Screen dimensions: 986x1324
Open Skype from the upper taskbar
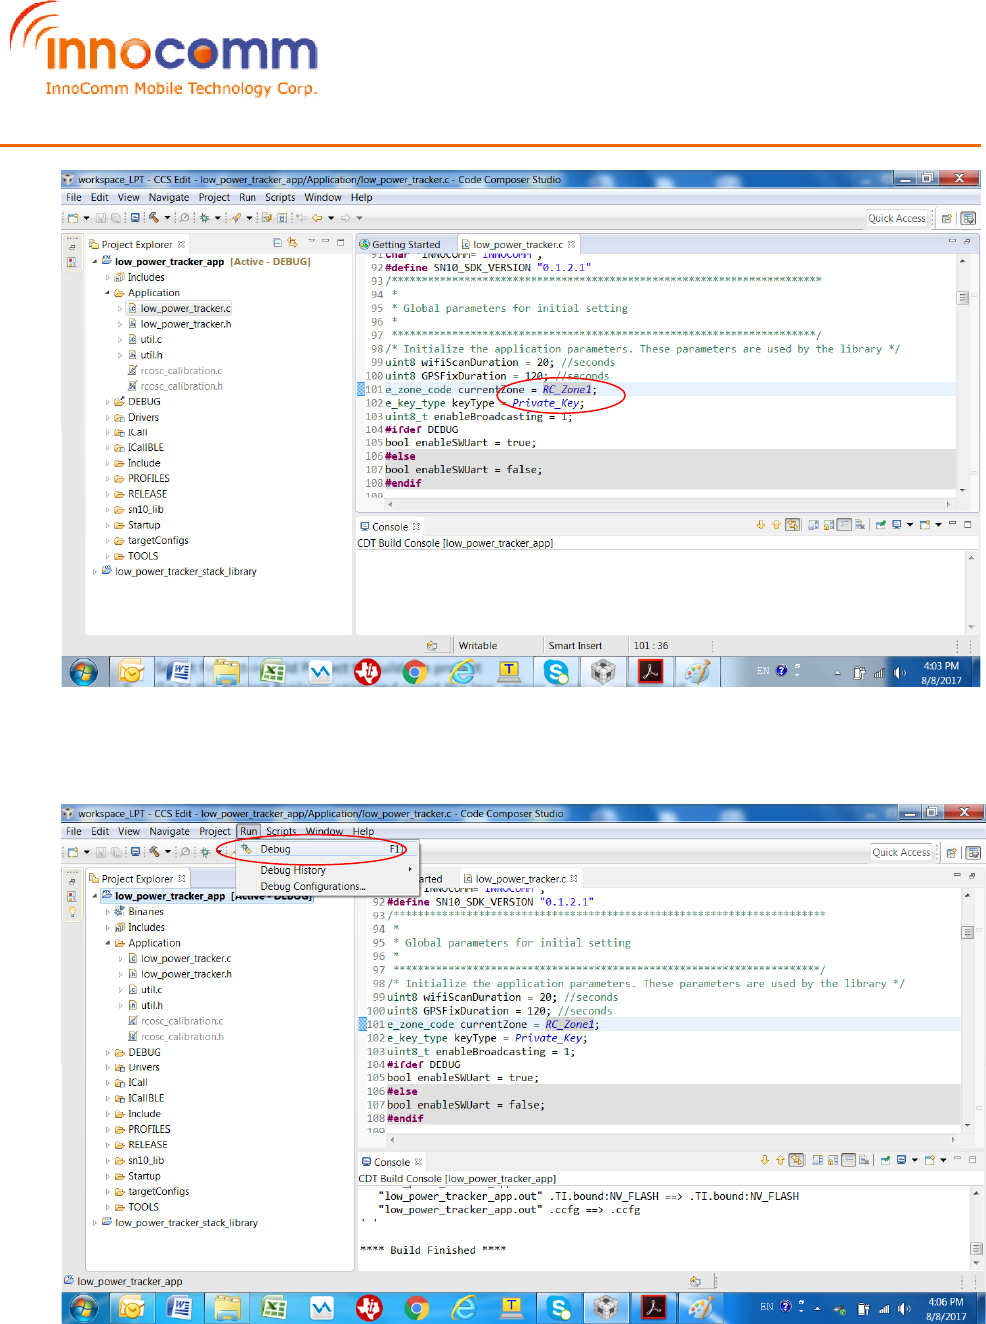[x=556, y=672]
